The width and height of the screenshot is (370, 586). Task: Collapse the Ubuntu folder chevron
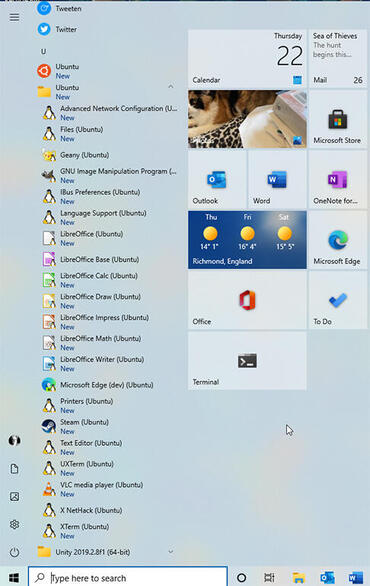tap(171, 87)
